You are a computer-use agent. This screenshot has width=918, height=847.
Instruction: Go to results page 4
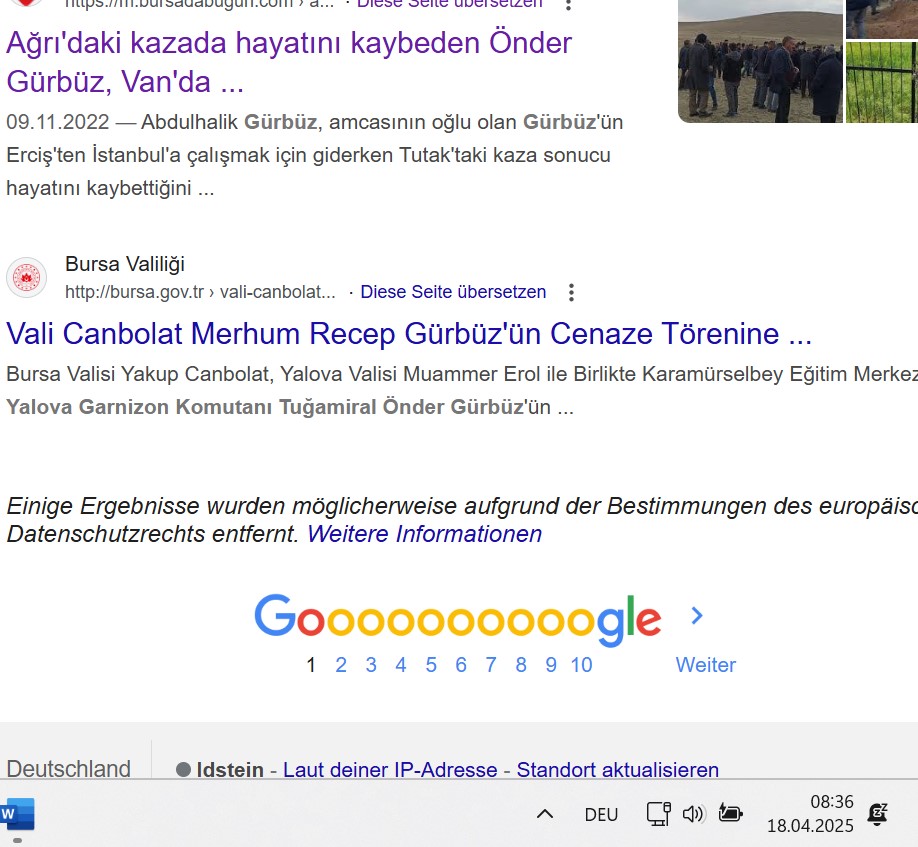(400, 665)
